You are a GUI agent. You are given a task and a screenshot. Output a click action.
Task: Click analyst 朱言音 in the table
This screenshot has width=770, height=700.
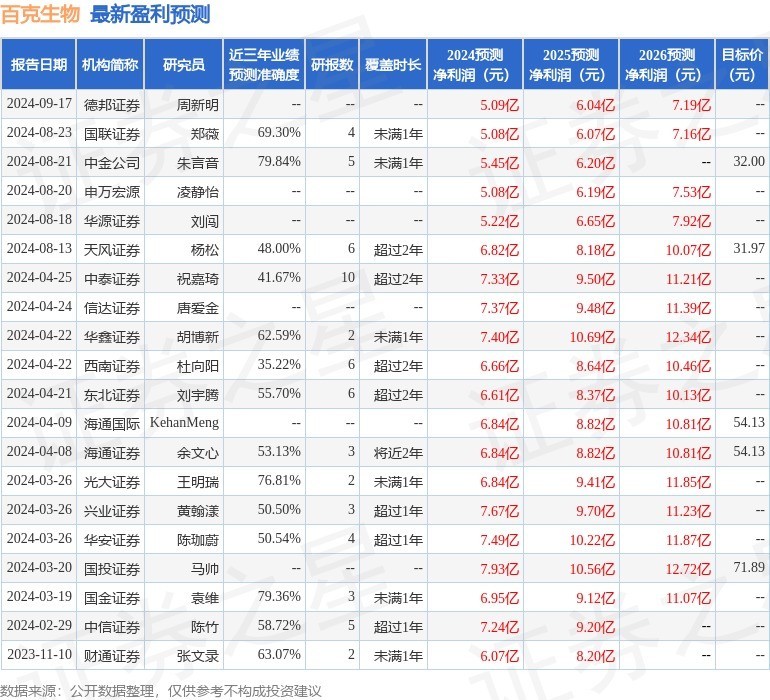pyautogui.click(x=197, y=162)
